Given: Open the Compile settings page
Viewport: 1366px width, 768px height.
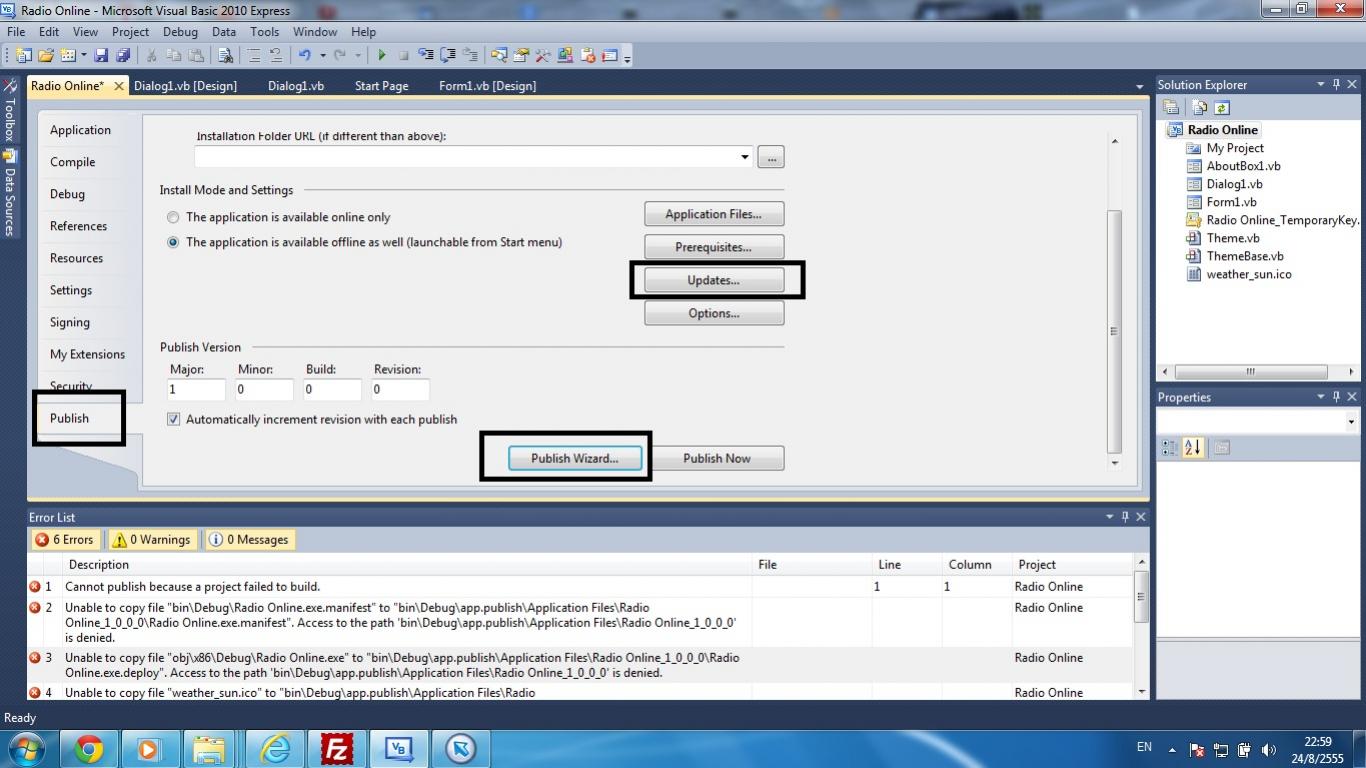Looking at the screenshot, I should tap(73, 162).
